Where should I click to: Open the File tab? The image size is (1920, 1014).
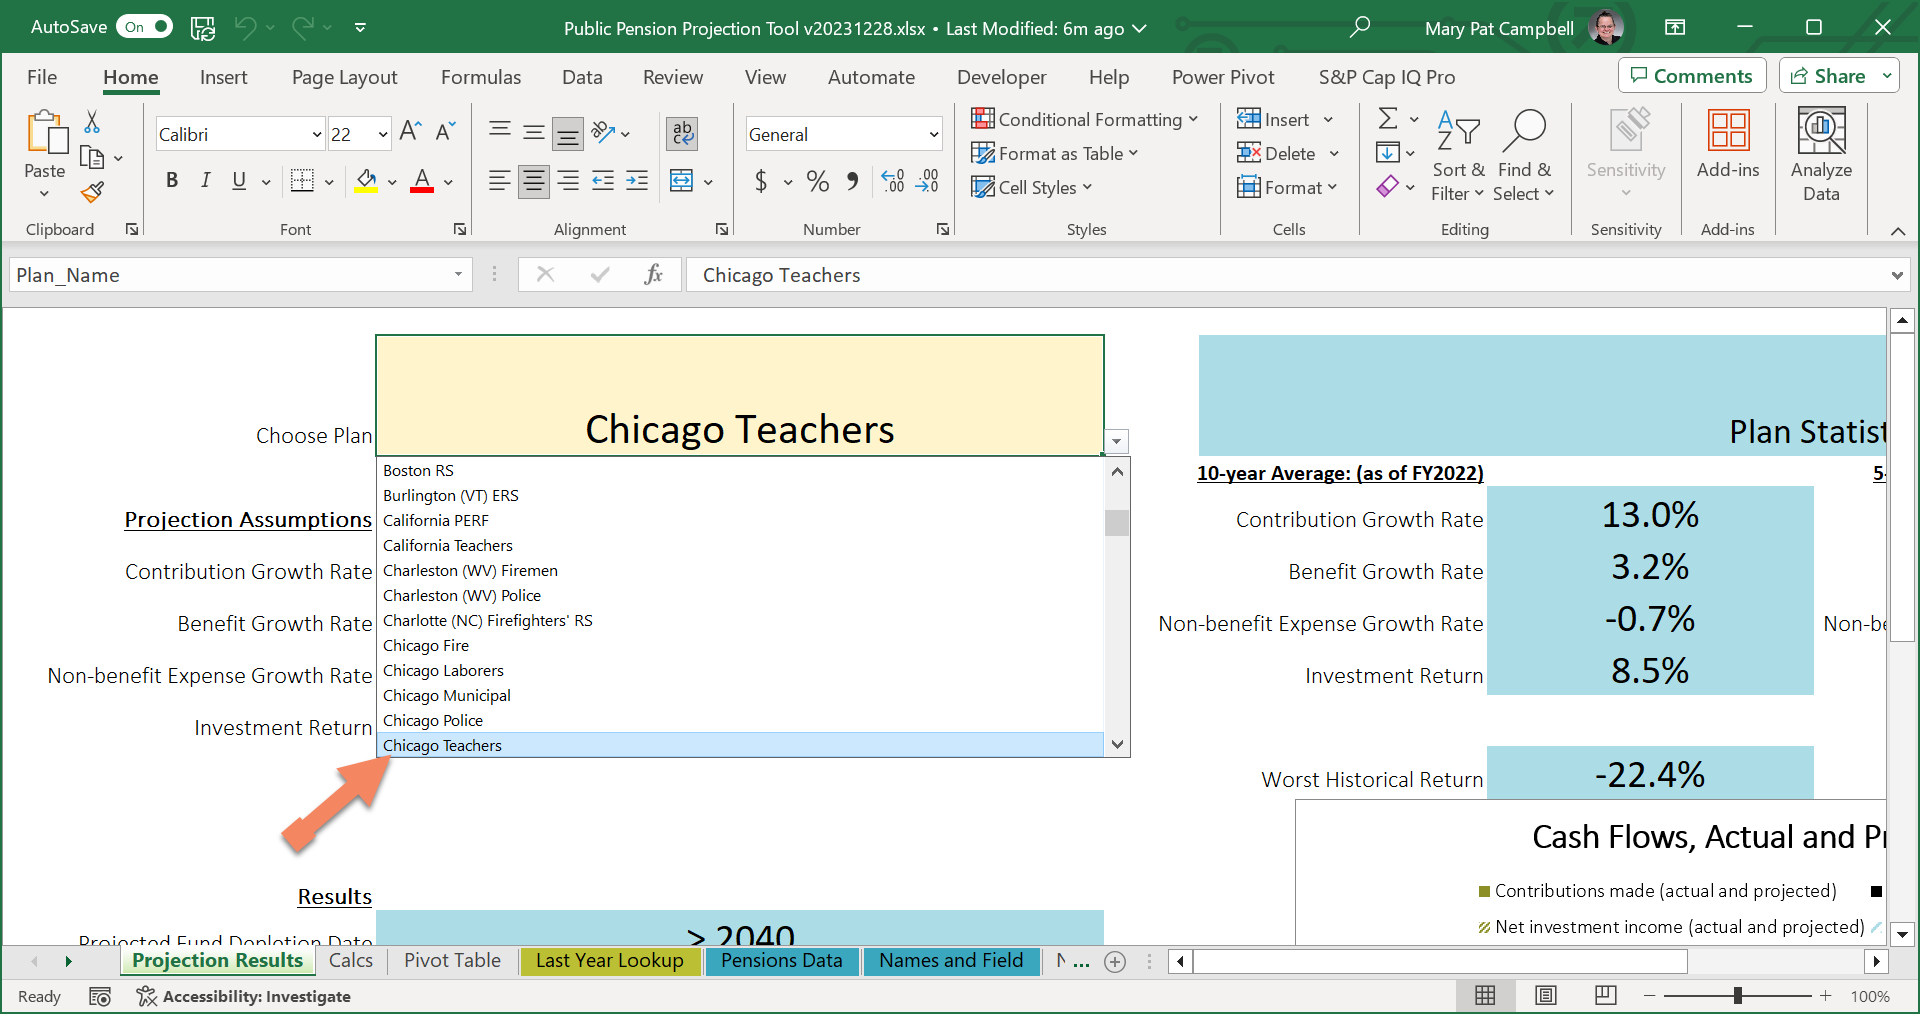pos(42,77)
